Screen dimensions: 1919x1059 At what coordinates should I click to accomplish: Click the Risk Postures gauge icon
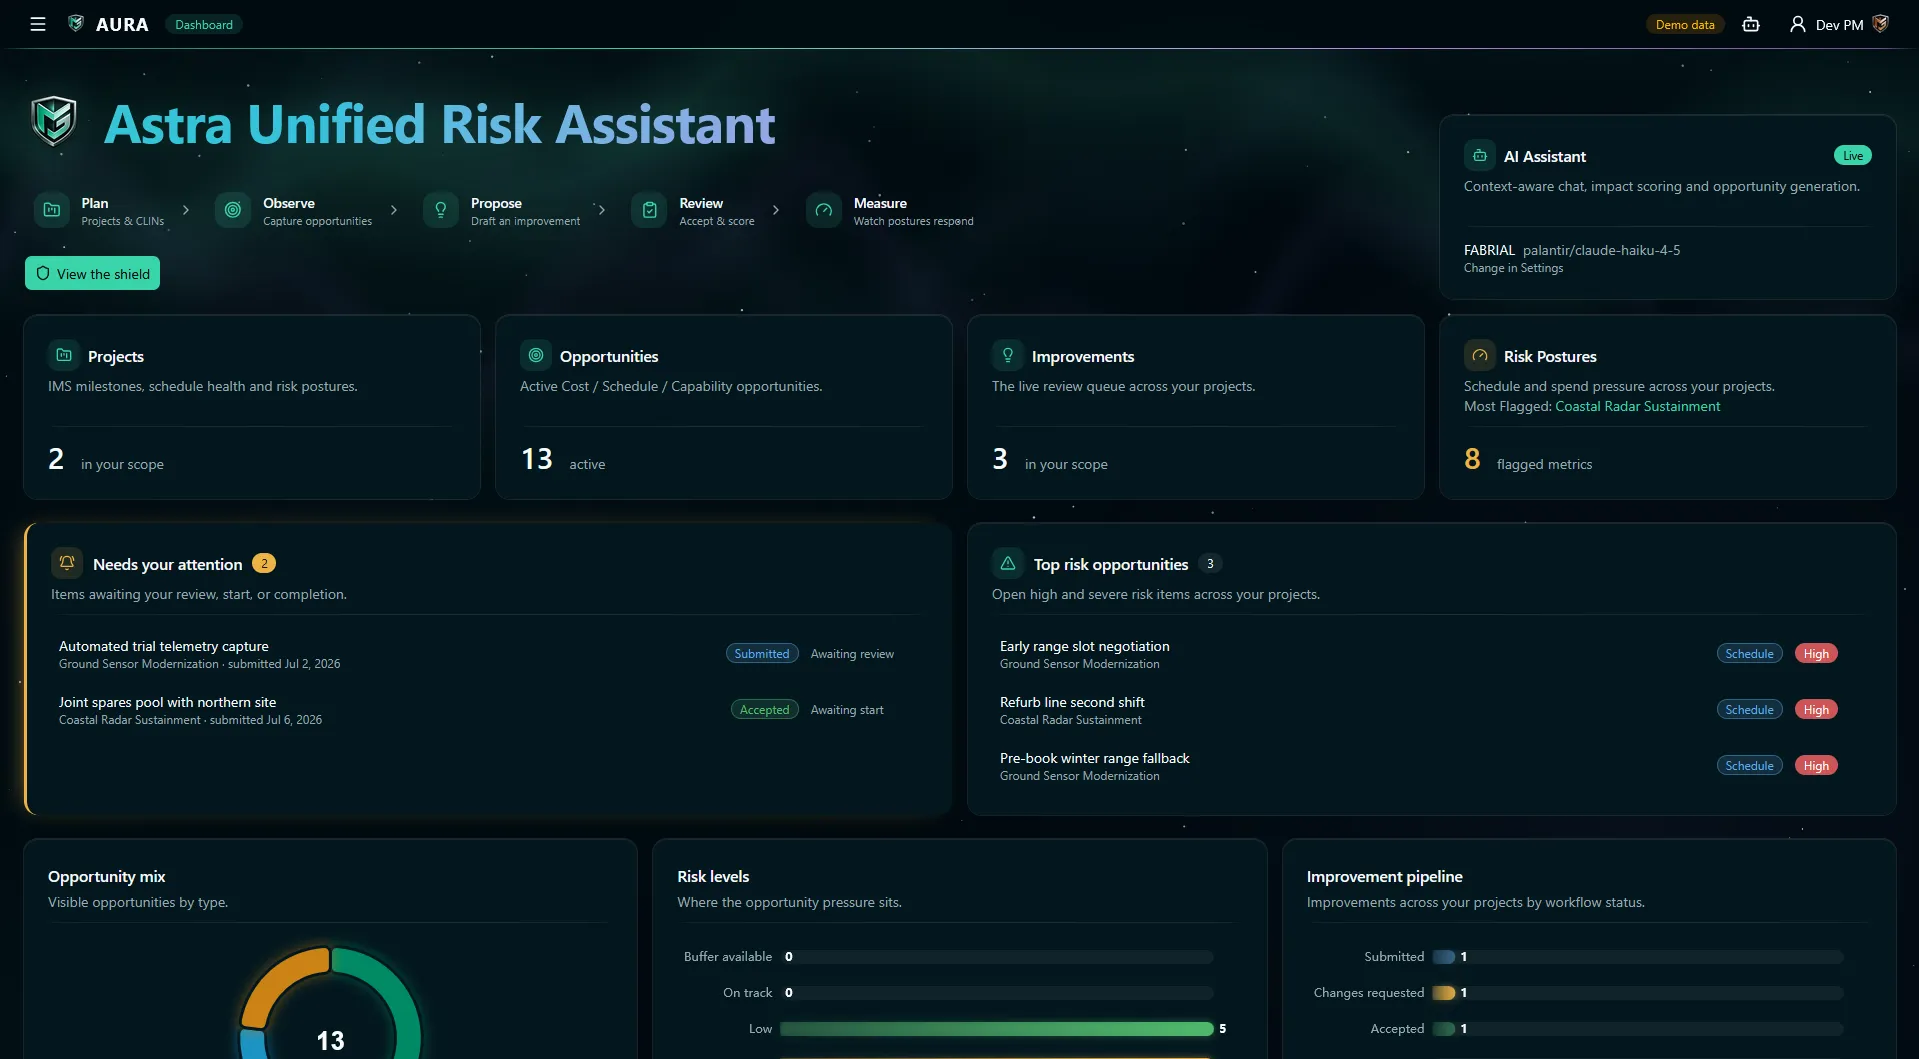[x=1480, y=355]
